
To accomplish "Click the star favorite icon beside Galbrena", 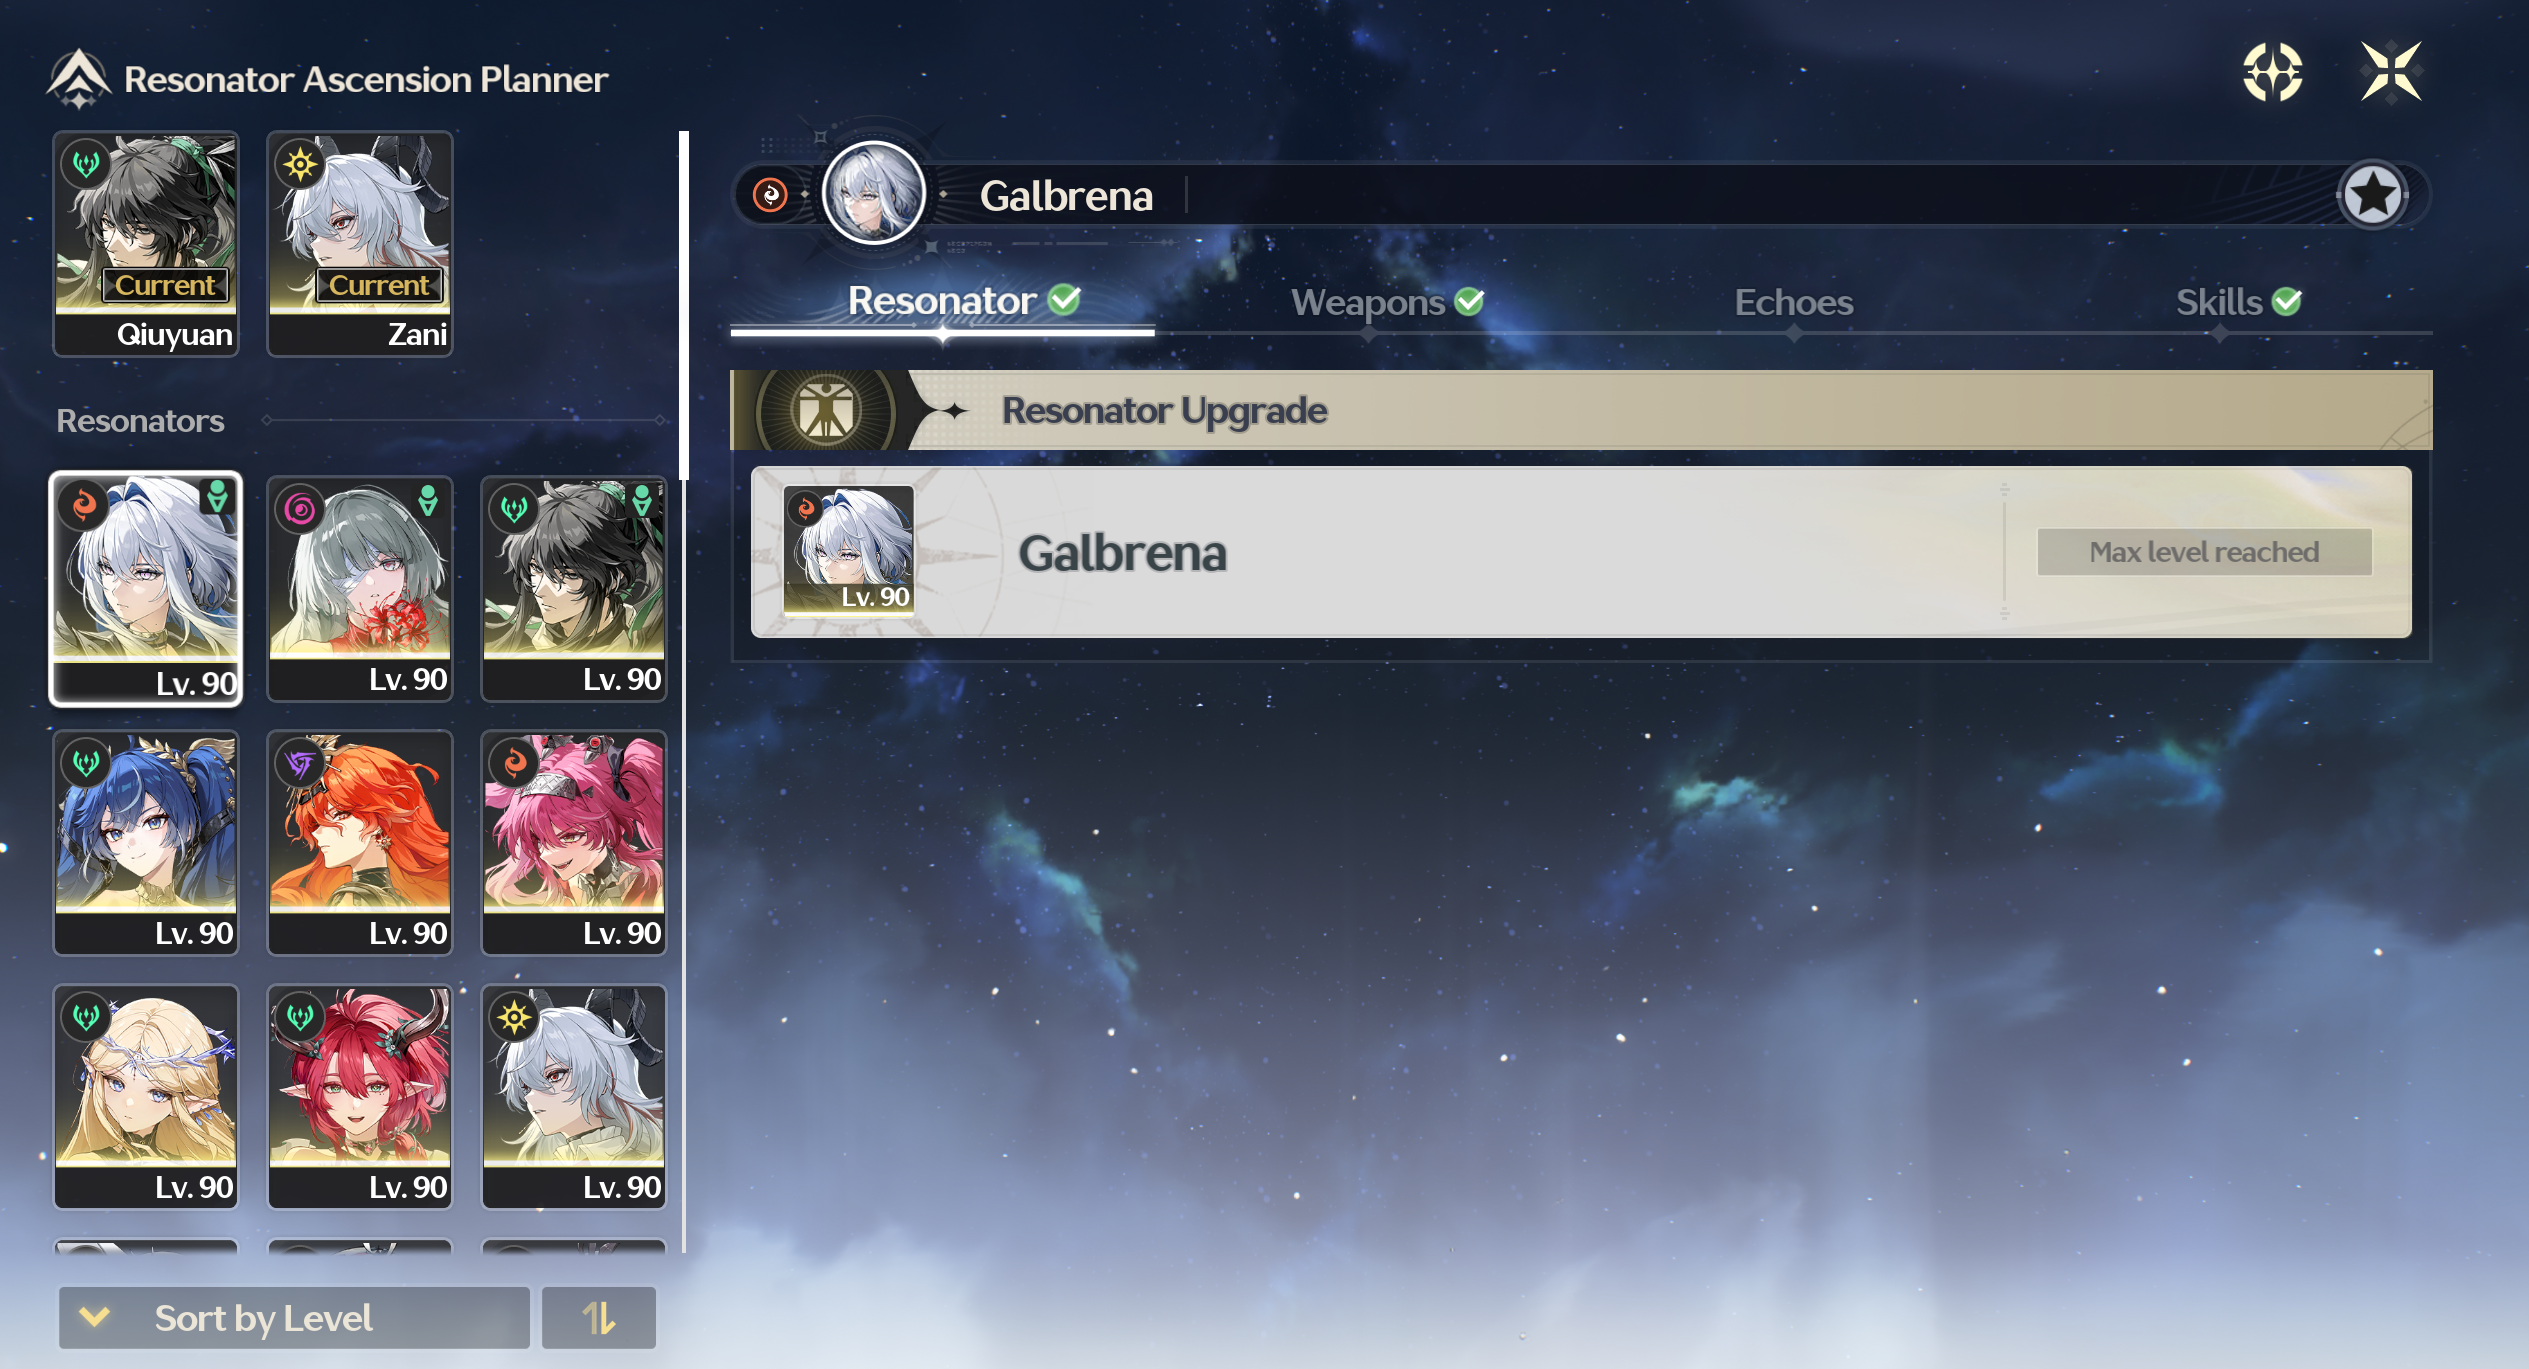I will point(2372,194).
